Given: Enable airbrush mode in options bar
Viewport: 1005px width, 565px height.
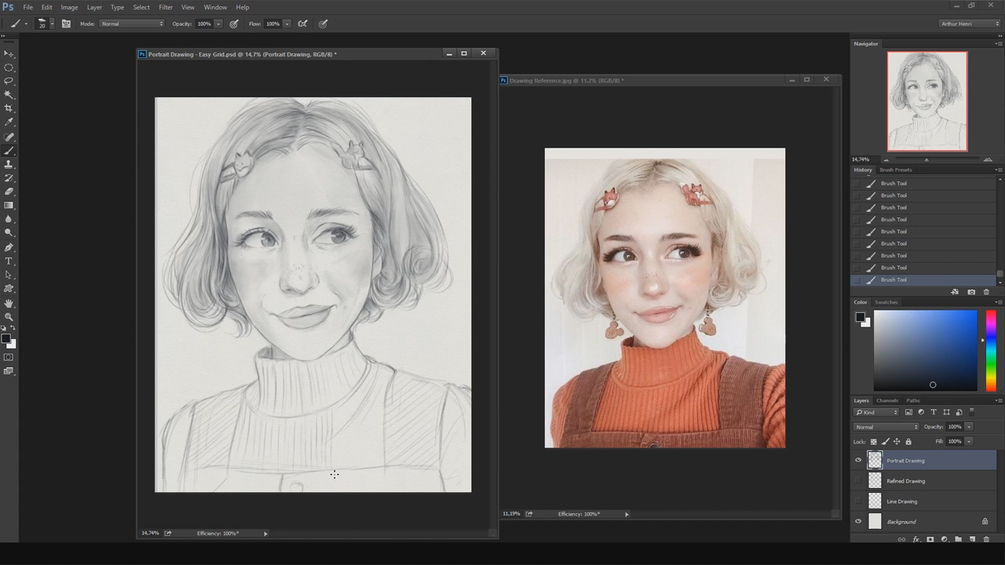Looking at the screenshot, I should click(x=303, y=24).
